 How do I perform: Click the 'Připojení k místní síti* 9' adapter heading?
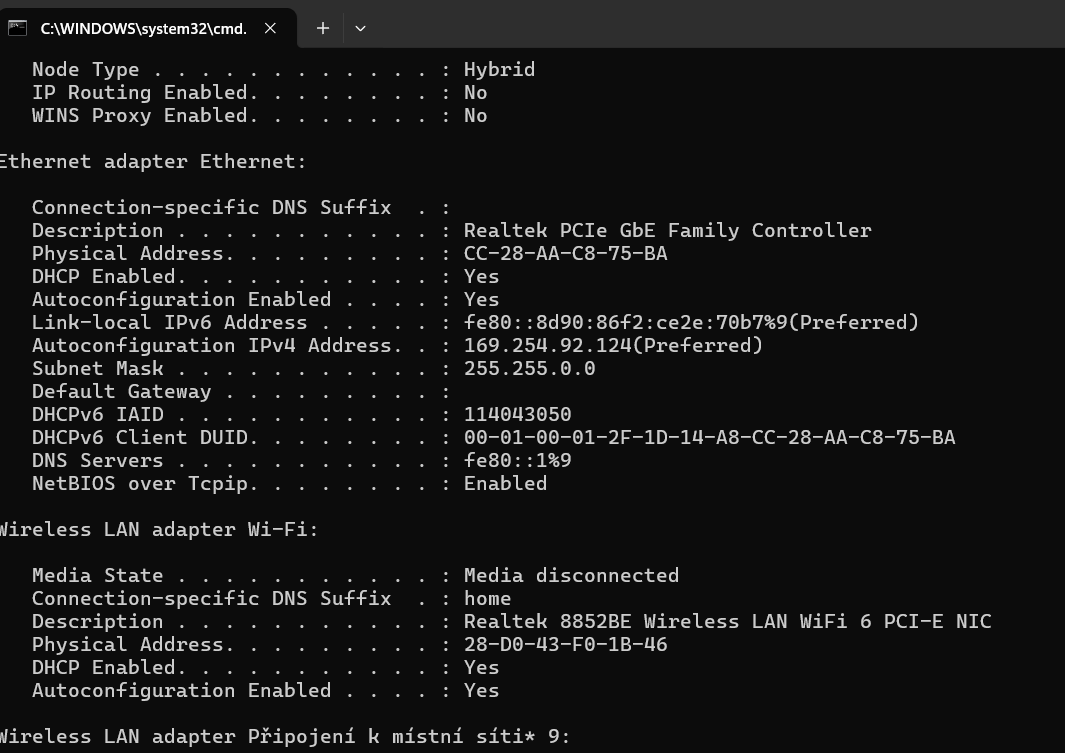[285, 737]
